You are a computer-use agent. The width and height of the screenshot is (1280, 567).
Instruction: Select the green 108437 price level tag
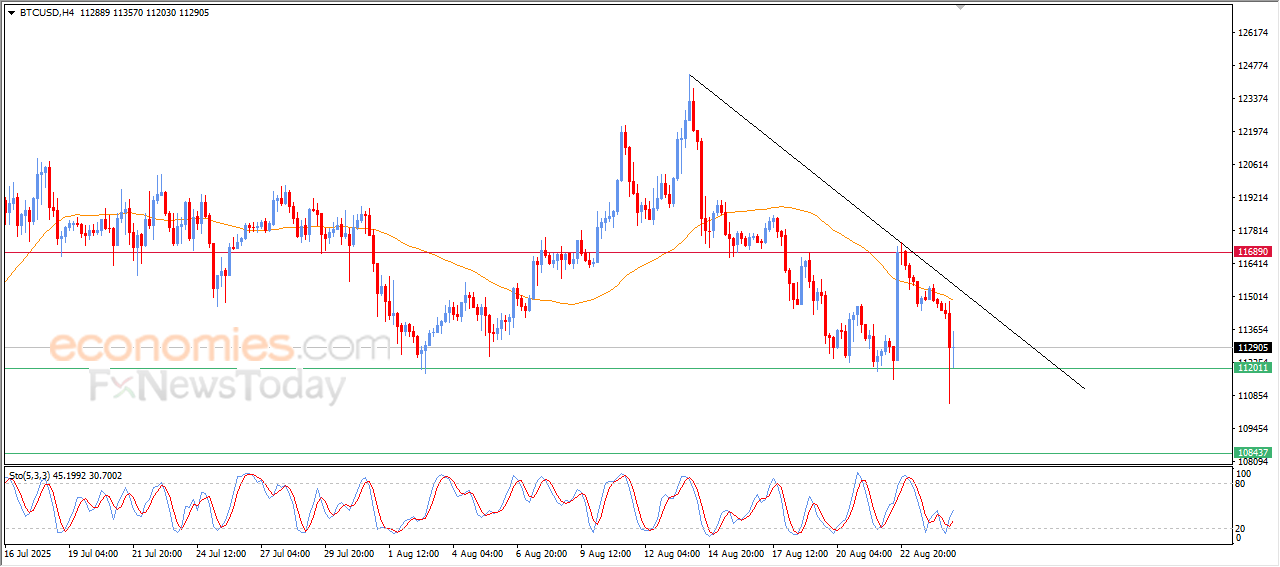(1253, 453)
